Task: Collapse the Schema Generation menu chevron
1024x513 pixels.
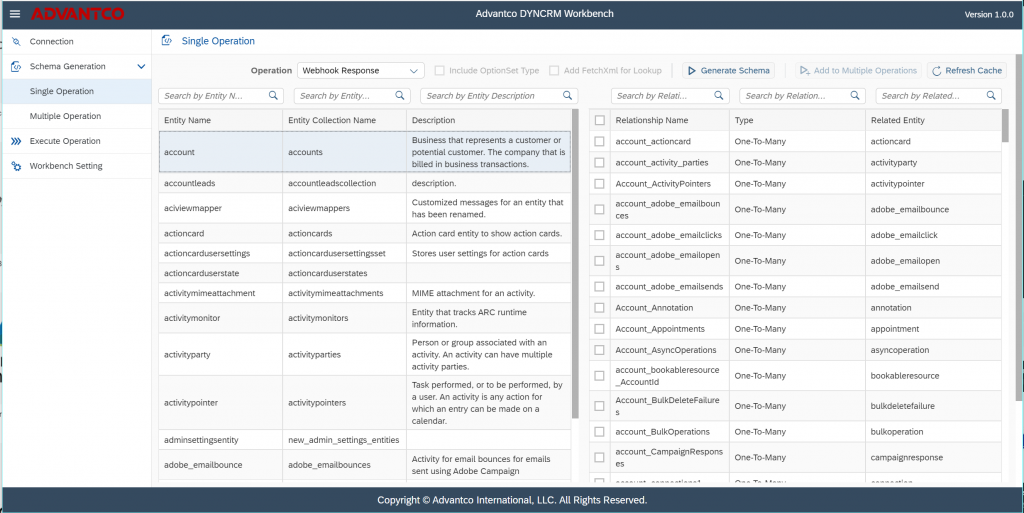Action: coord(141,66)
